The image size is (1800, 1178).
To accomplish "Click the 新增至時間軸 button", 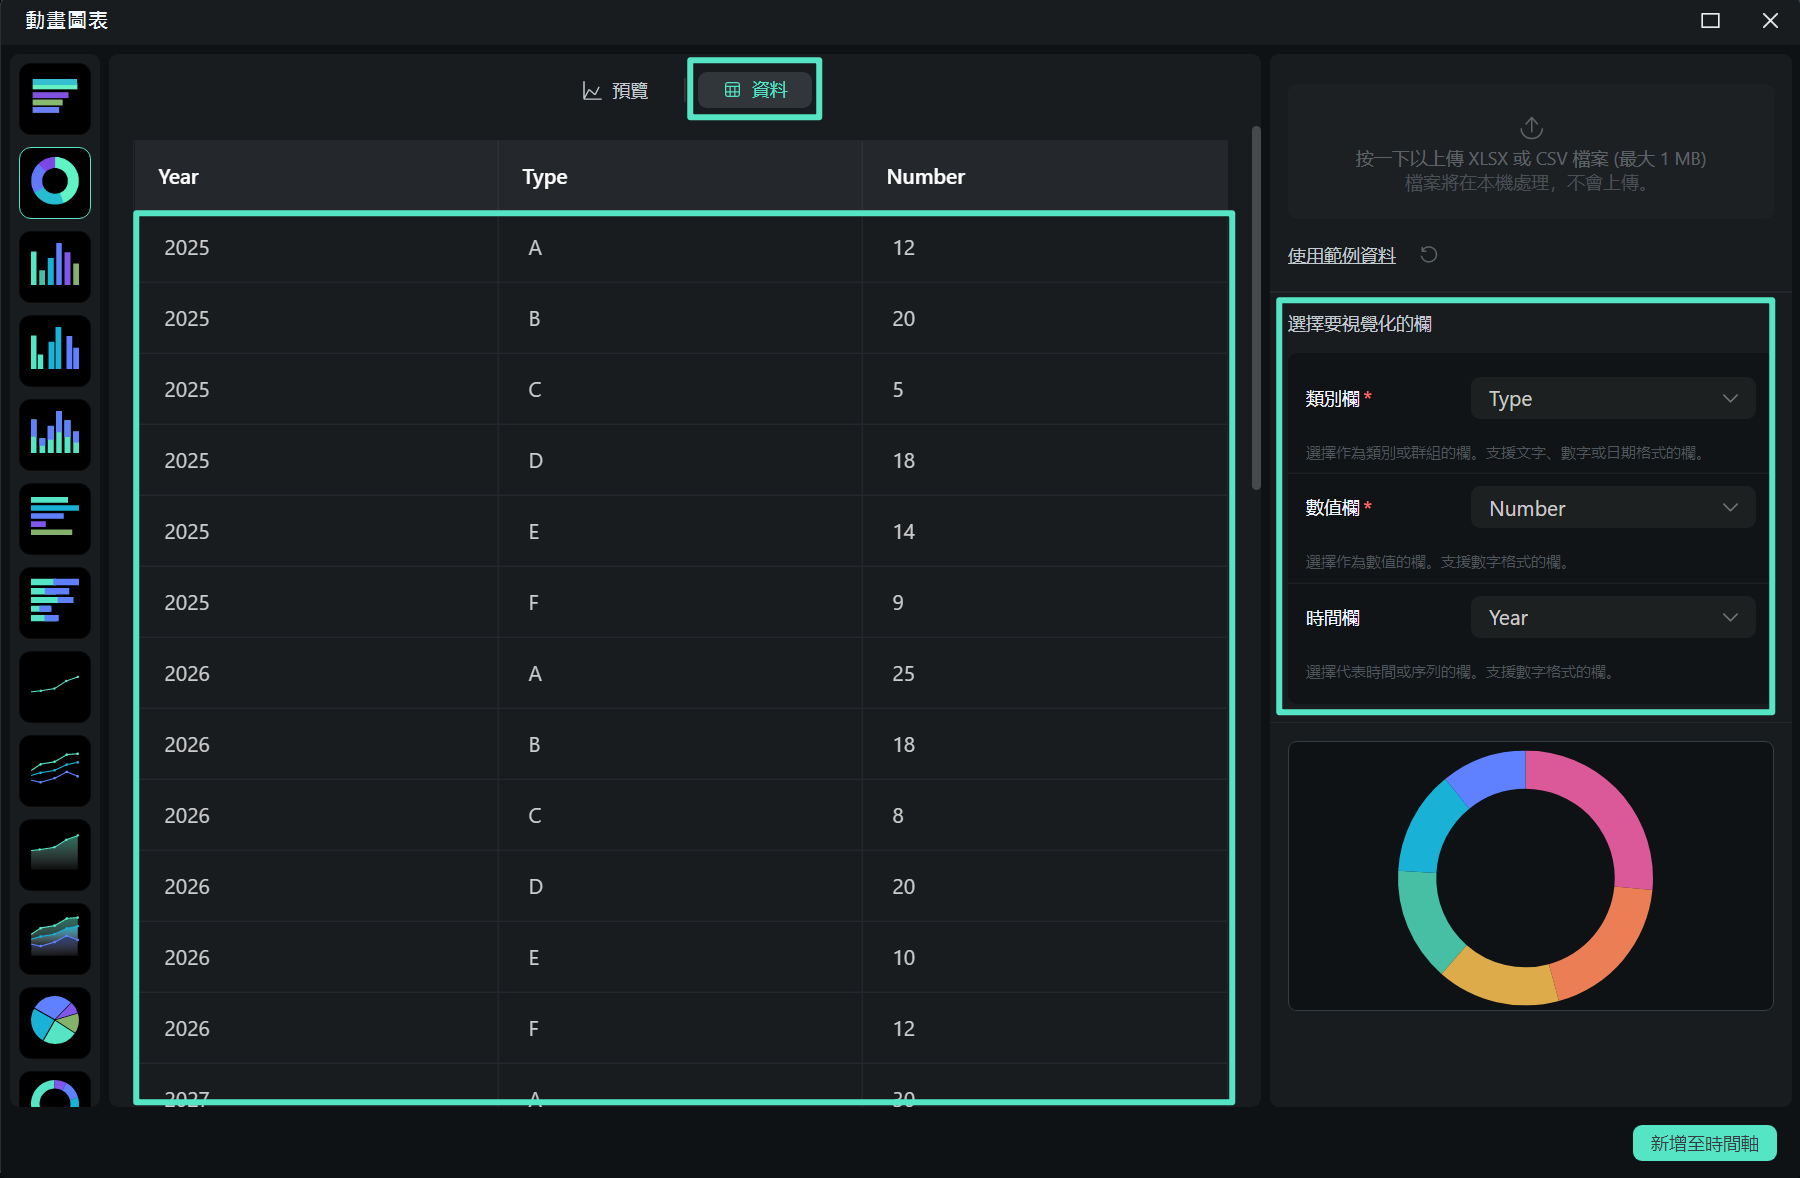I will [x=1704, y=1143].
